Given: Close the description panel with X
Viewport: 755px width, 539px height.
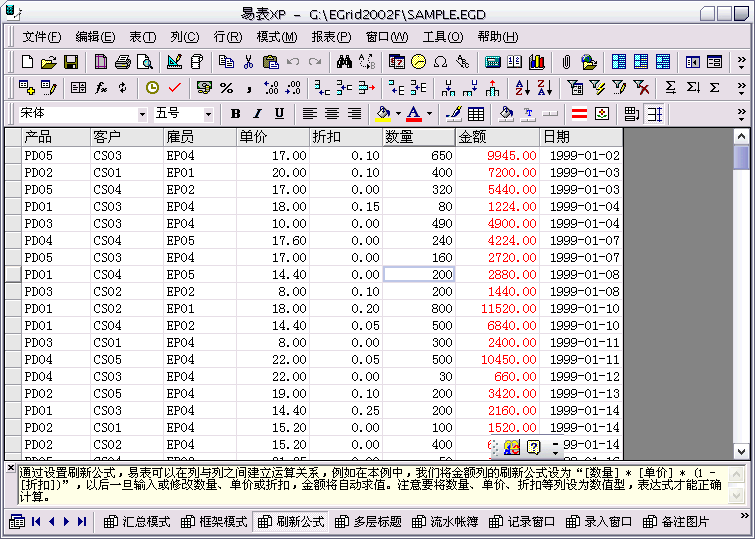Looking at the screenshot, I should pyautogui.click(x=10, y=467).
